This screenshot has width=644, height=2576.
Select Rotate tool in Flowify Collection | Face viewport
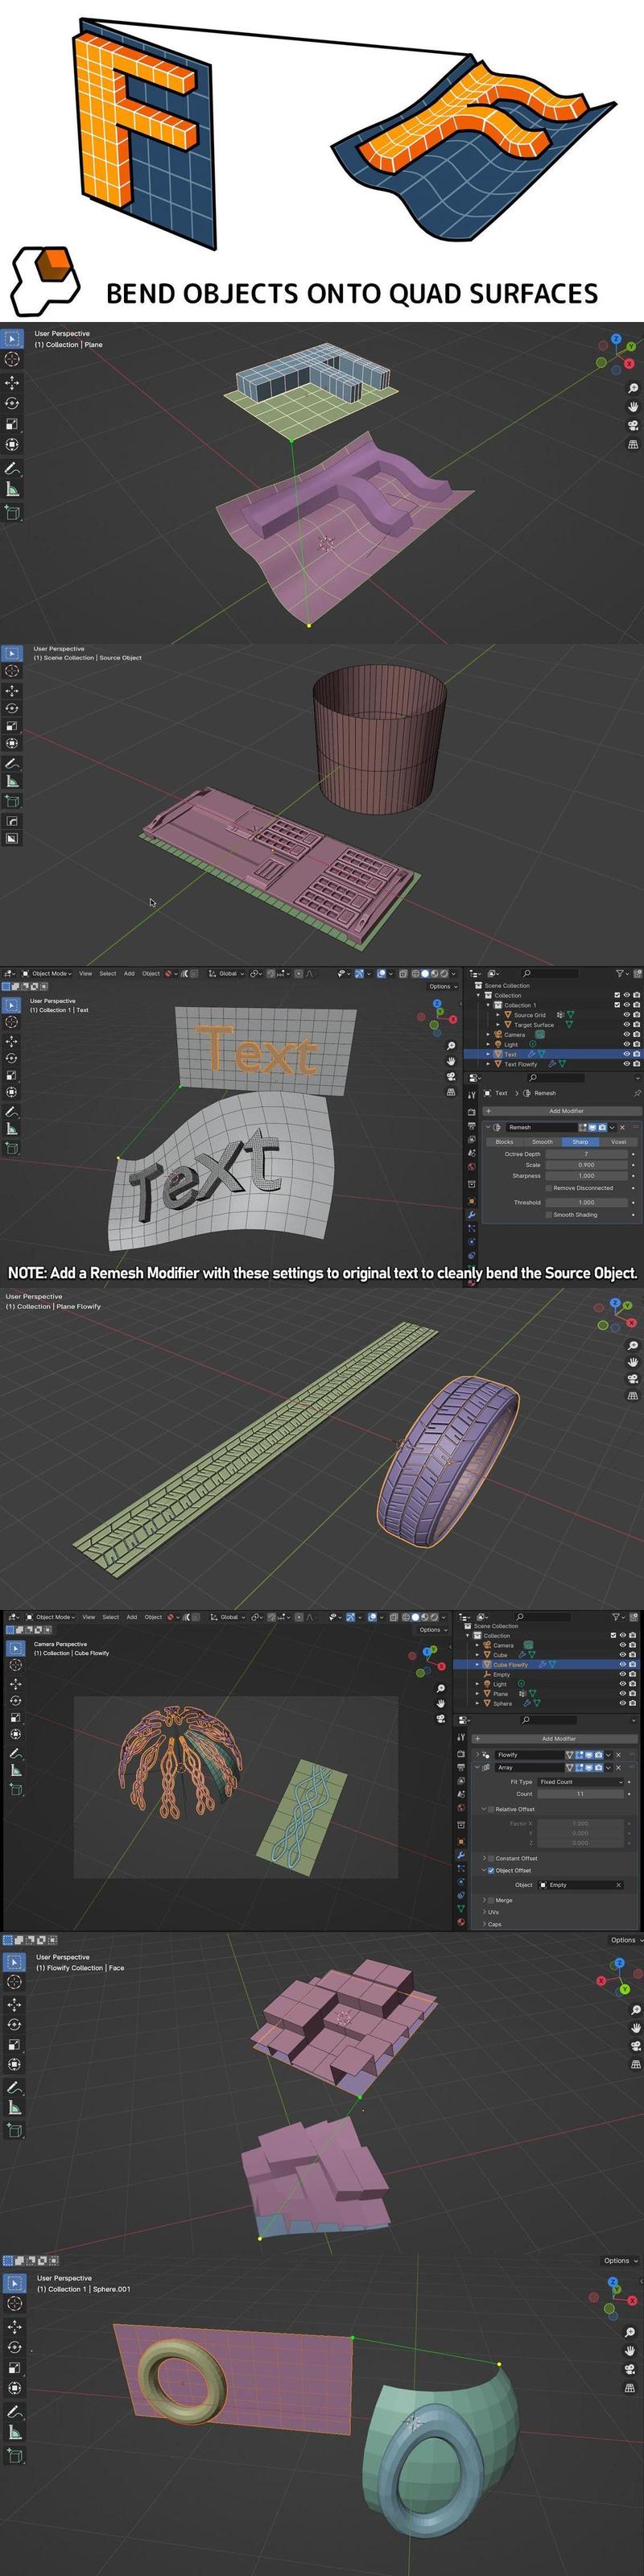(x=14, y=2024)
